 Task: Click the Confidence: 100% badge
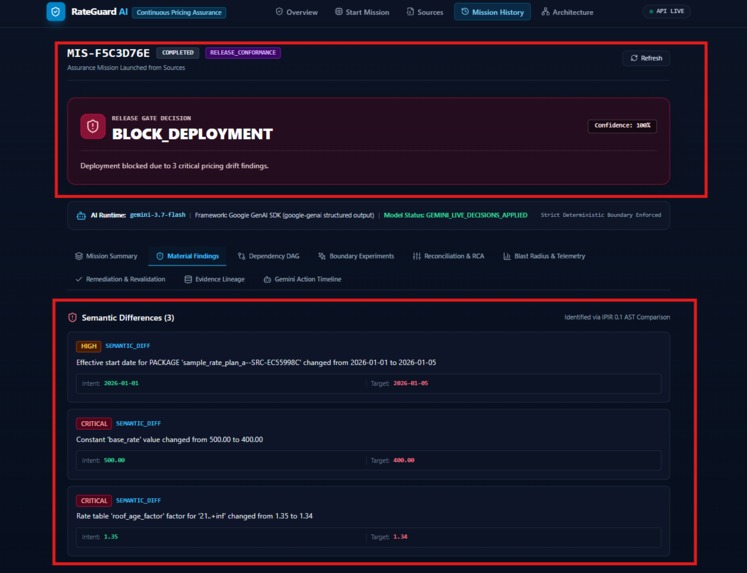pyautogui.click(x=622, y=126)
